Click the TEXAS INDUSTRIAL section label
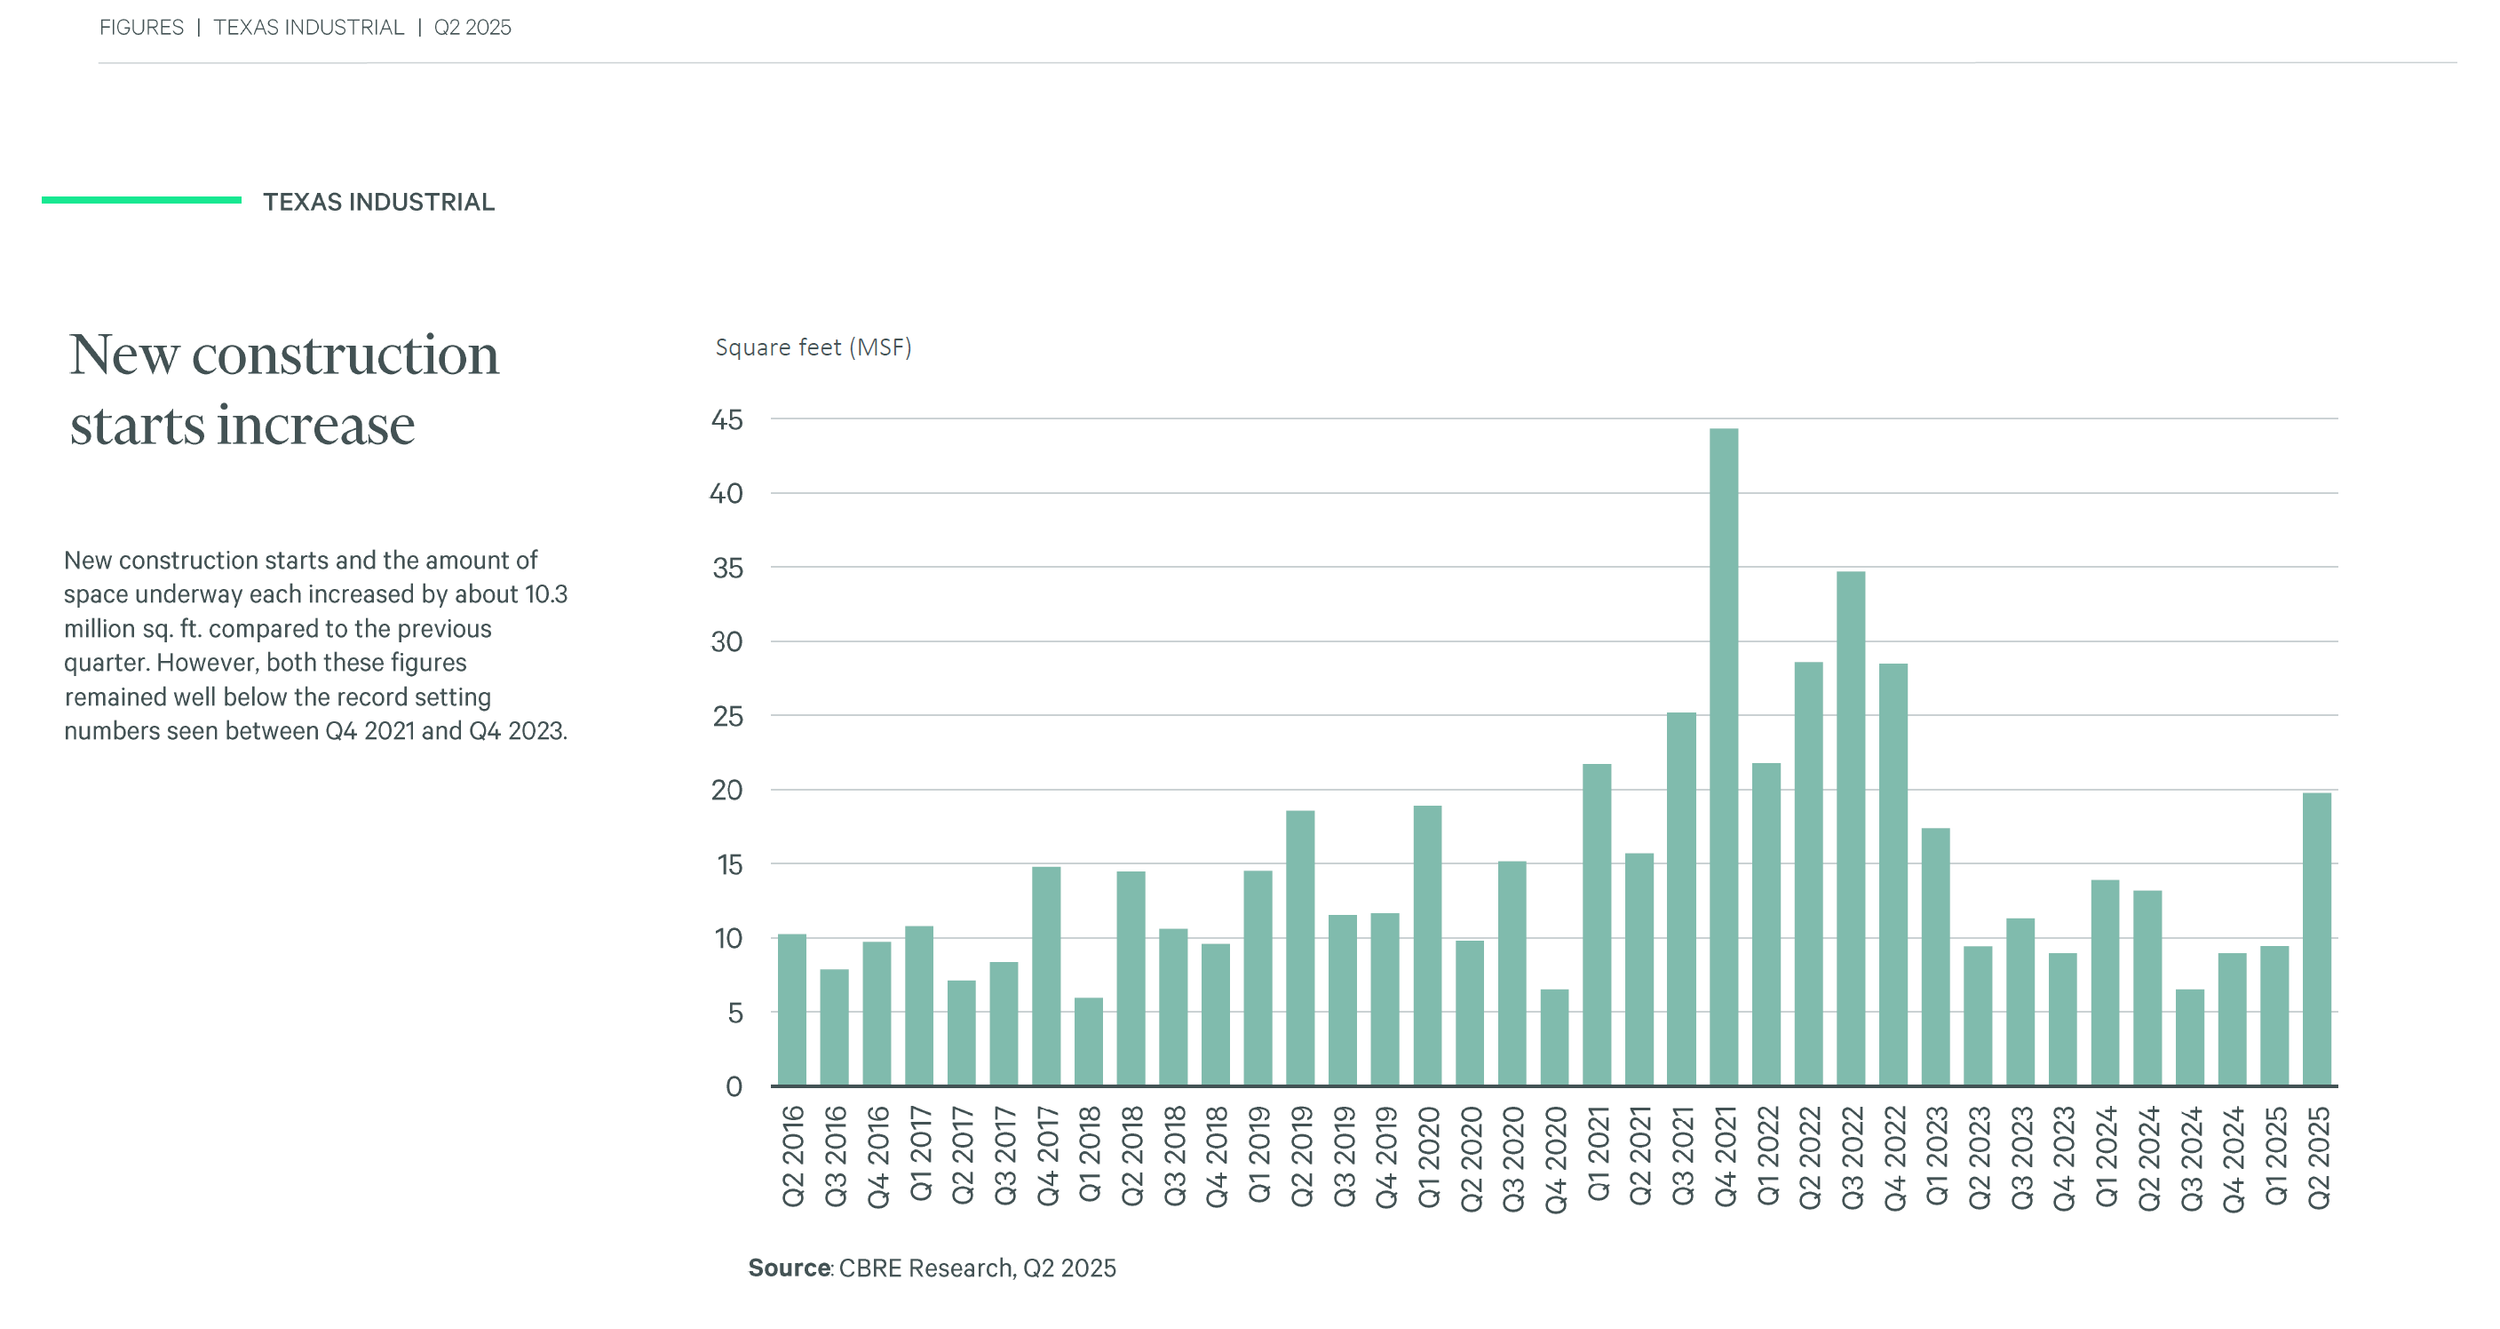The image size is (2500, 1329). pos(378,202)
